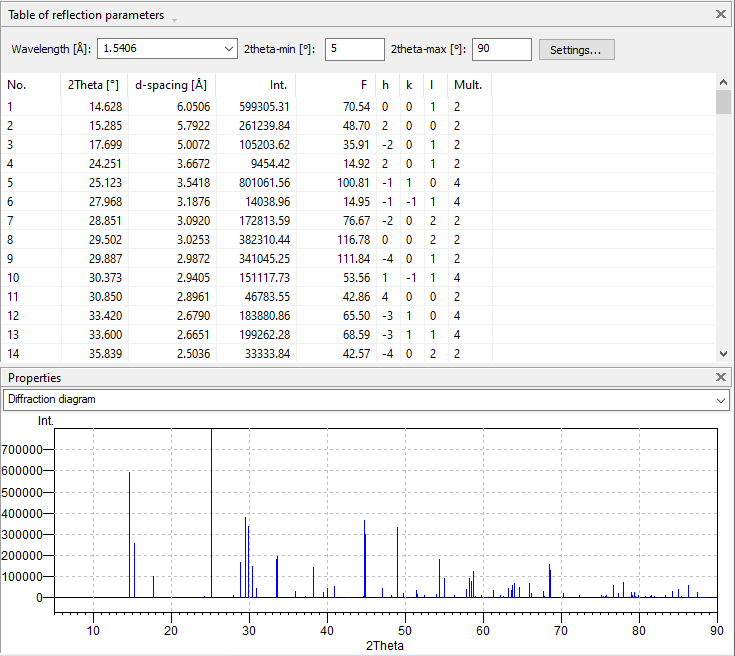Close the Table of reflection parameters panel
This screenshot has height=656, width=735.
pos(721,15)
